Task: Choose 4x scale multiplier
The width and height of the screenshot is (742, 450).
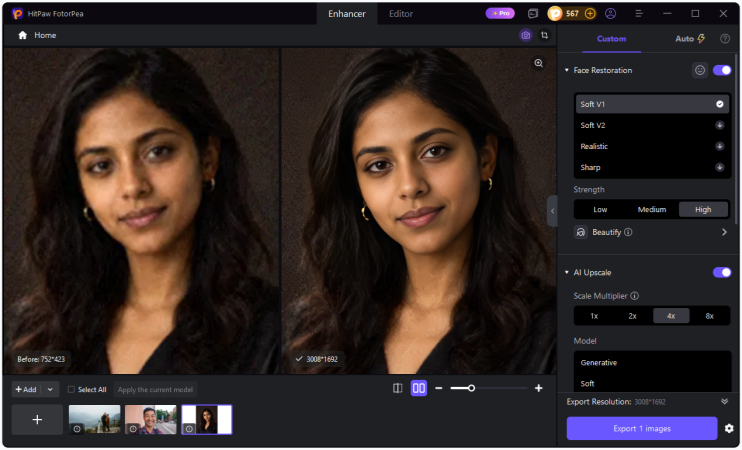Action: coord(671,316)
